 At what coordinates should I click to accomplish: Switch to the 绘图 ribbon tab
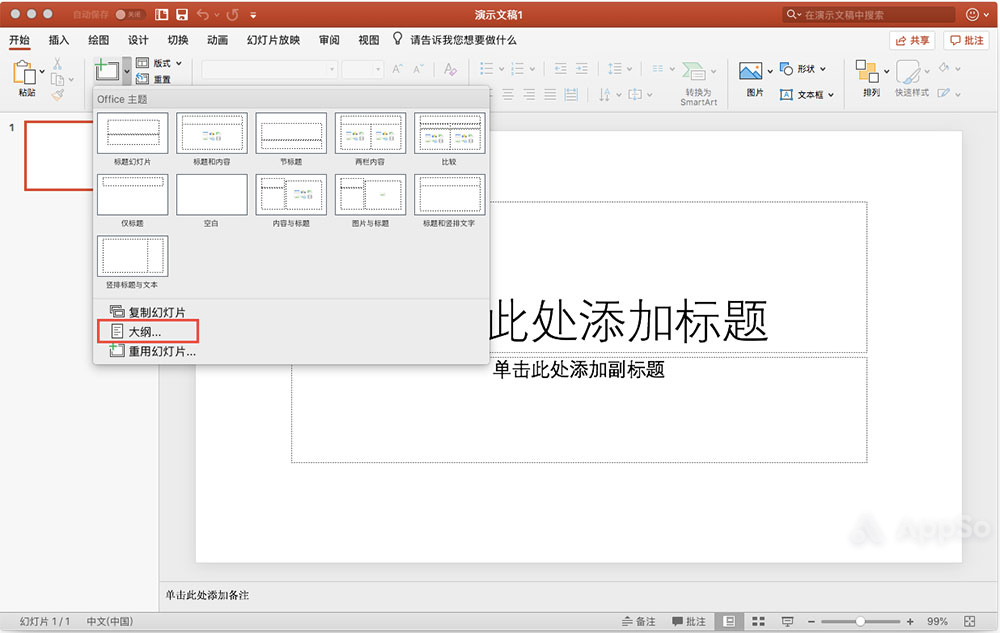pos(98,40)
